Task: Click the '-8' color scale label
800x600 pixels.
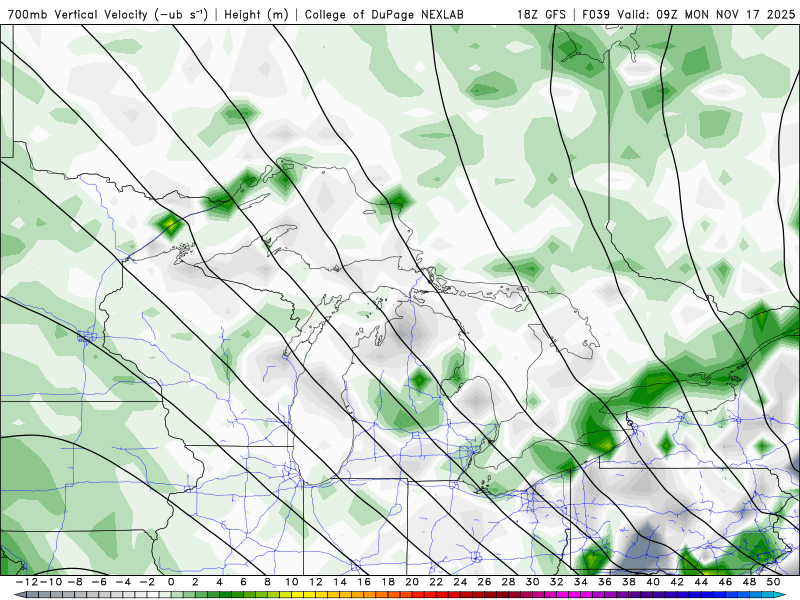Action: tap(74, 582)
